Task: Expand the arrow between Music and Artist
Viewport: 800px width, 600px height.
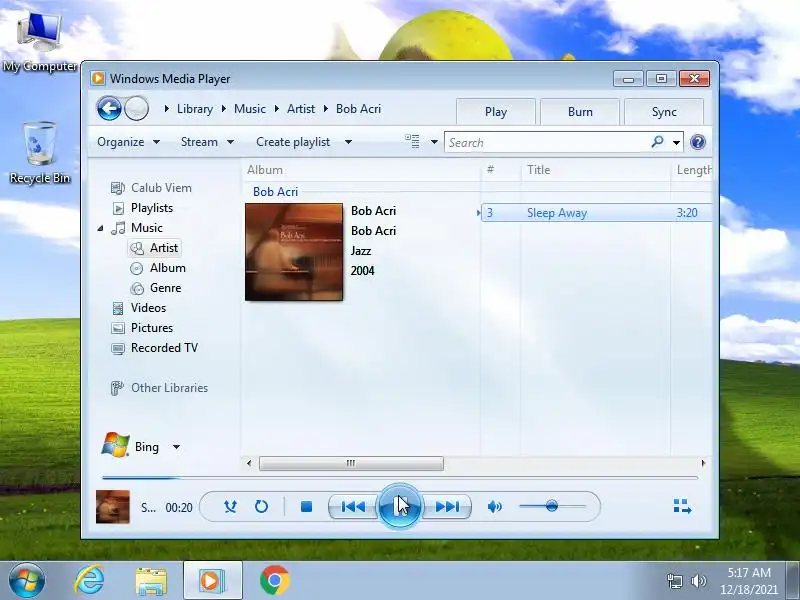Action: coord(277,109)
